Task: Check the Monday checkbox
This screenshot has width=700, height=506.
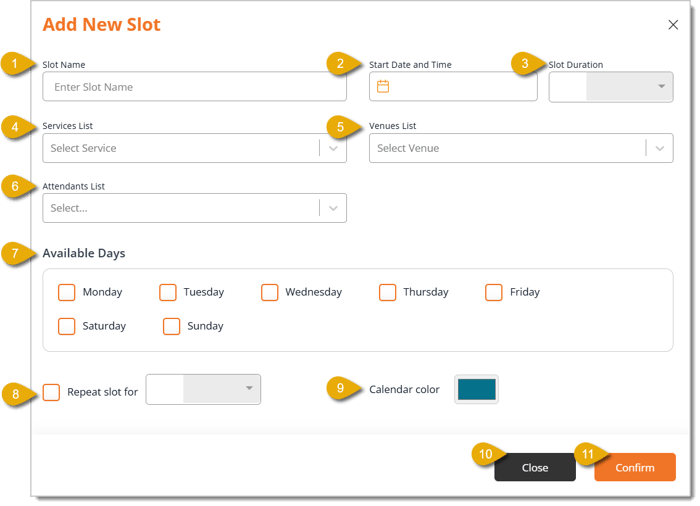Action: click(x=67, y=293)
